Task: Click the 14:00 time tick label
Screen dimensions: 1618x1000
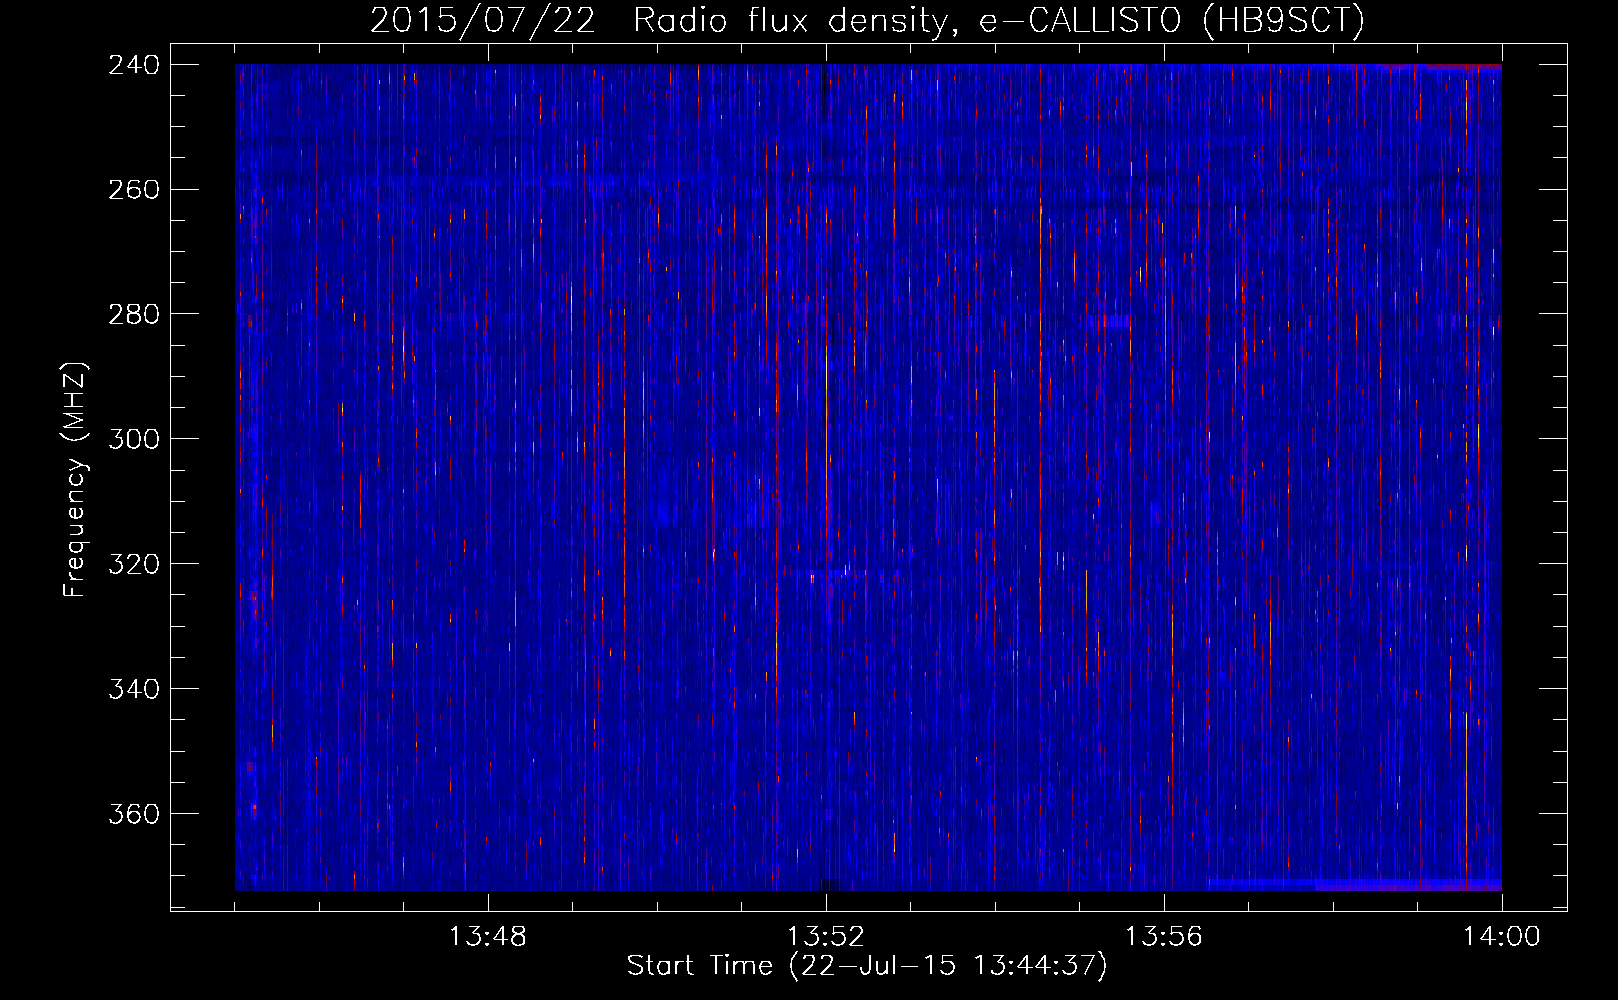Action: pos(1501,937)
